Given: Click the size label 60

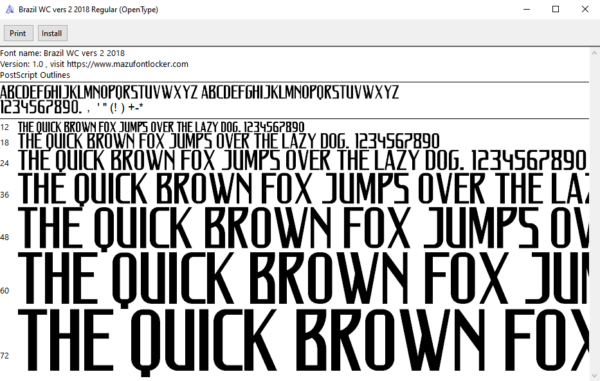Looking at the screenshot, I should point(4,291).
